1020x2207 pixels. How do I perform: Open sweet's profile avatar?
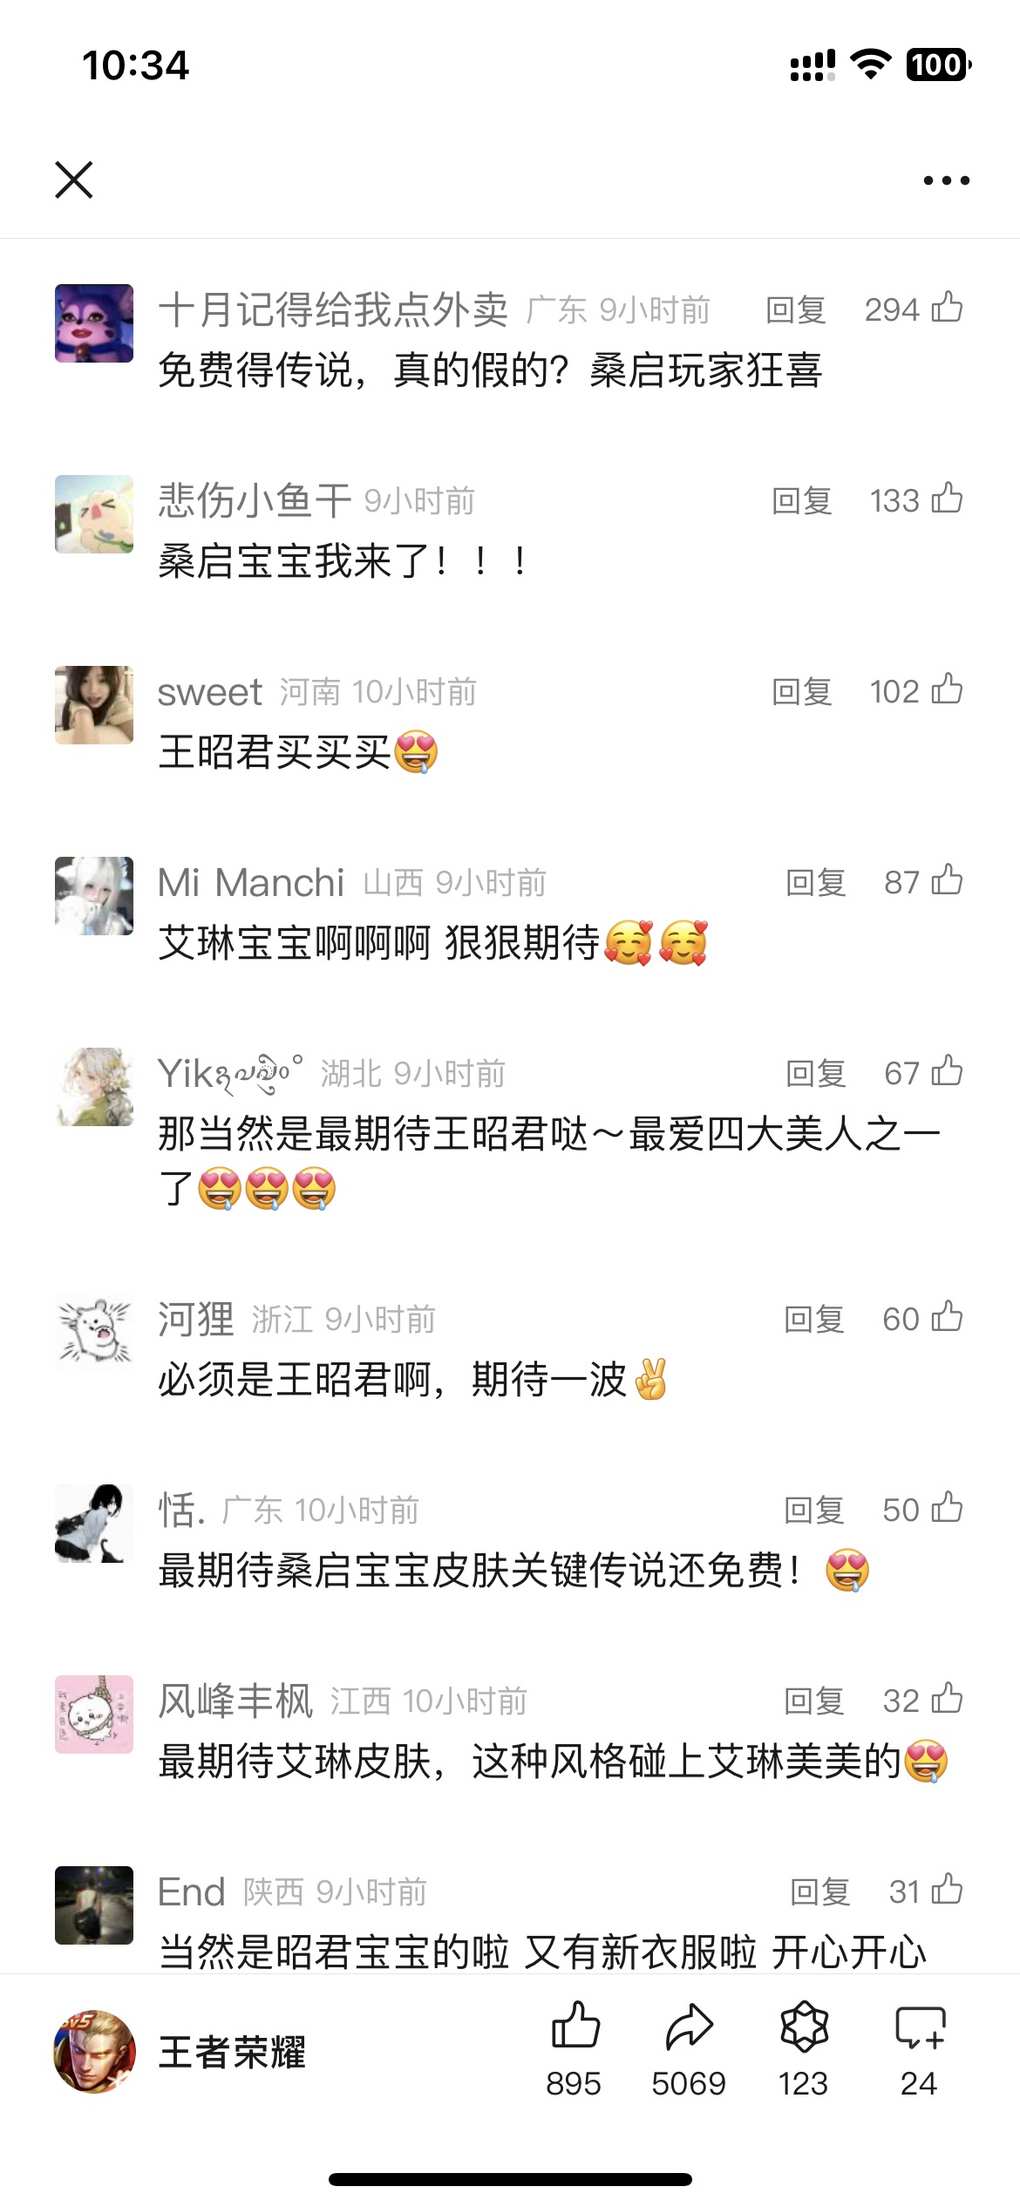94,705
